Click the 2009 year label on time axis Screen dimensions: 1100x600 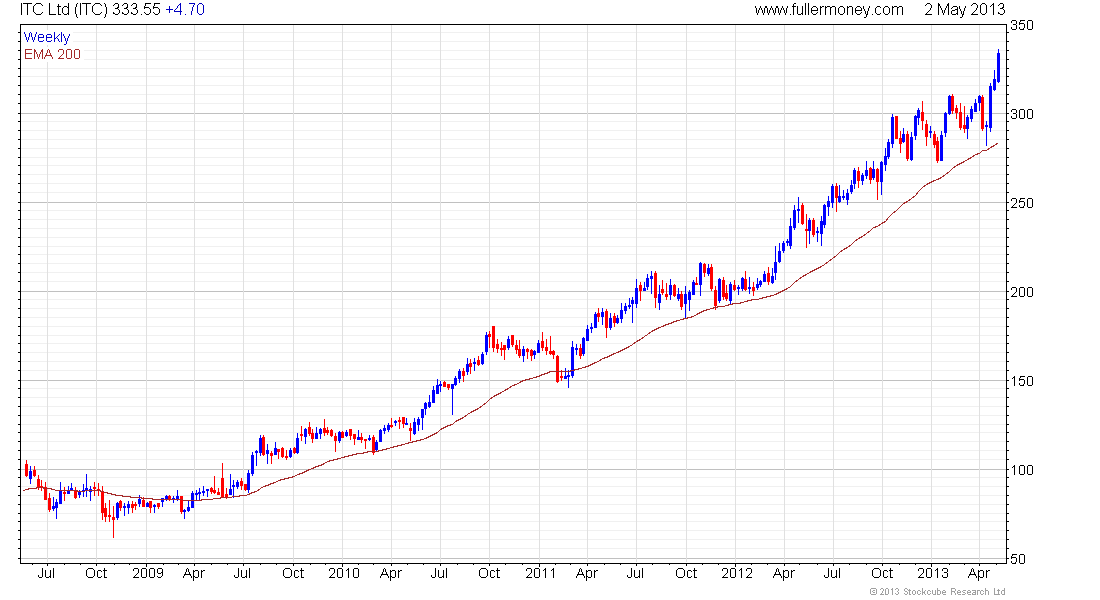(x=148, y=573)
